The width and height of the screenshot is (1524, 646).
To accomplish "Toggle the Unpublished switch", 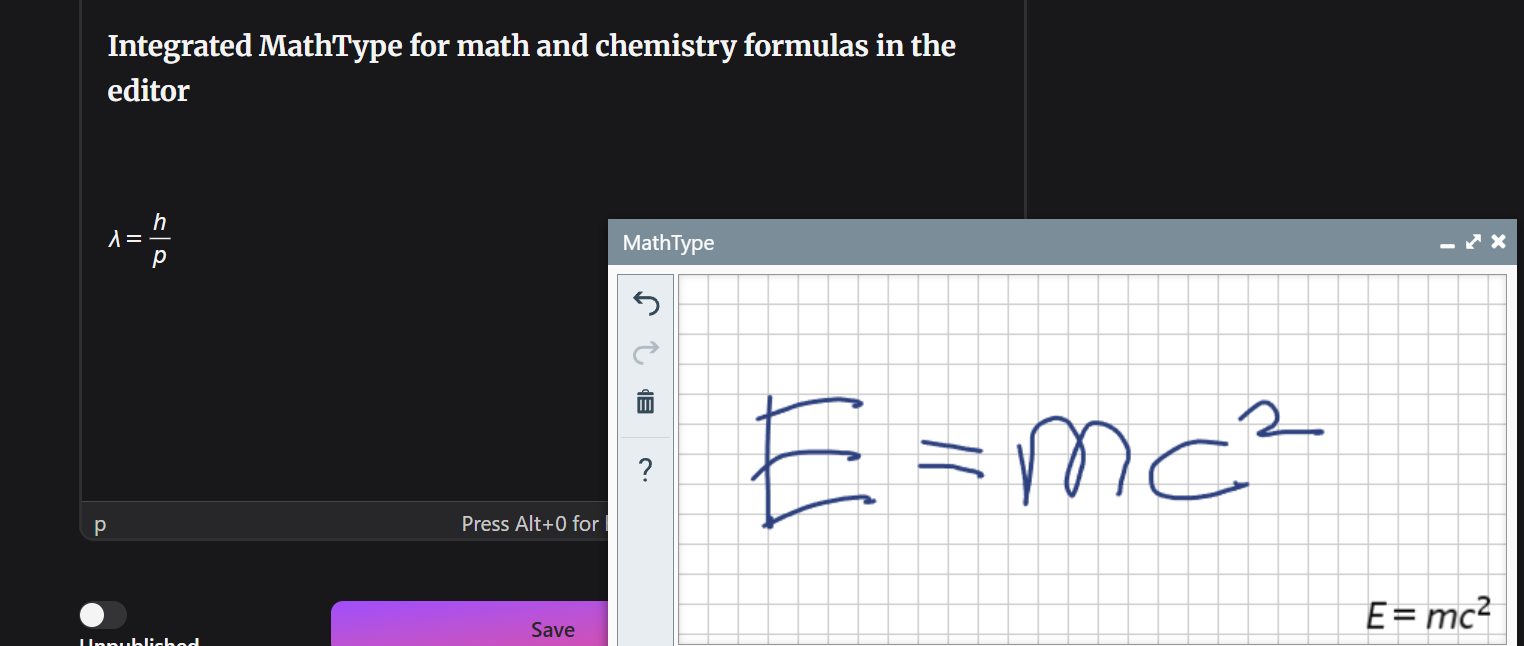I will (103, 615).
